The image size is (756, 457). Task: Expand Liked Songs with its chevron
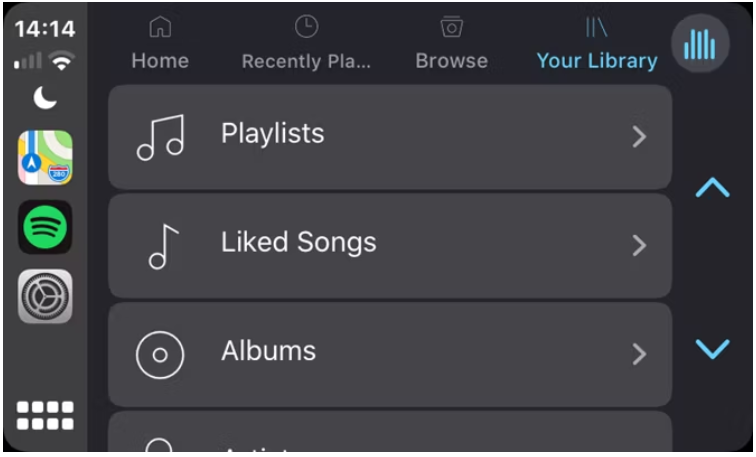pos(639,246)
